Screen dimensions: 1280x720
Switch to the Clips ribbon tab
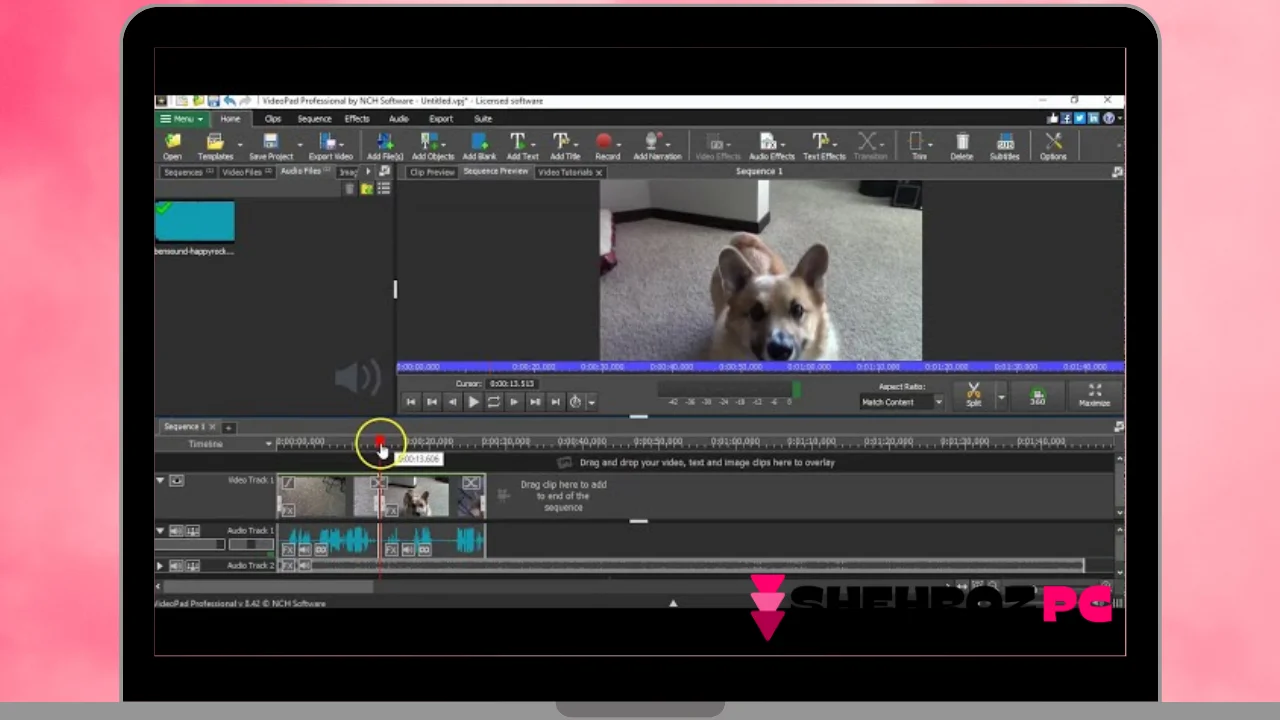(x=272, y=119)
